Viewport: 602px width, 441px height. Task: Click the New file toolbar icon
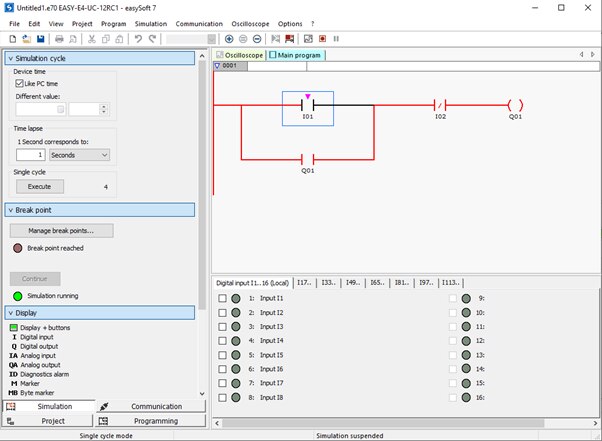click(12, 39)
